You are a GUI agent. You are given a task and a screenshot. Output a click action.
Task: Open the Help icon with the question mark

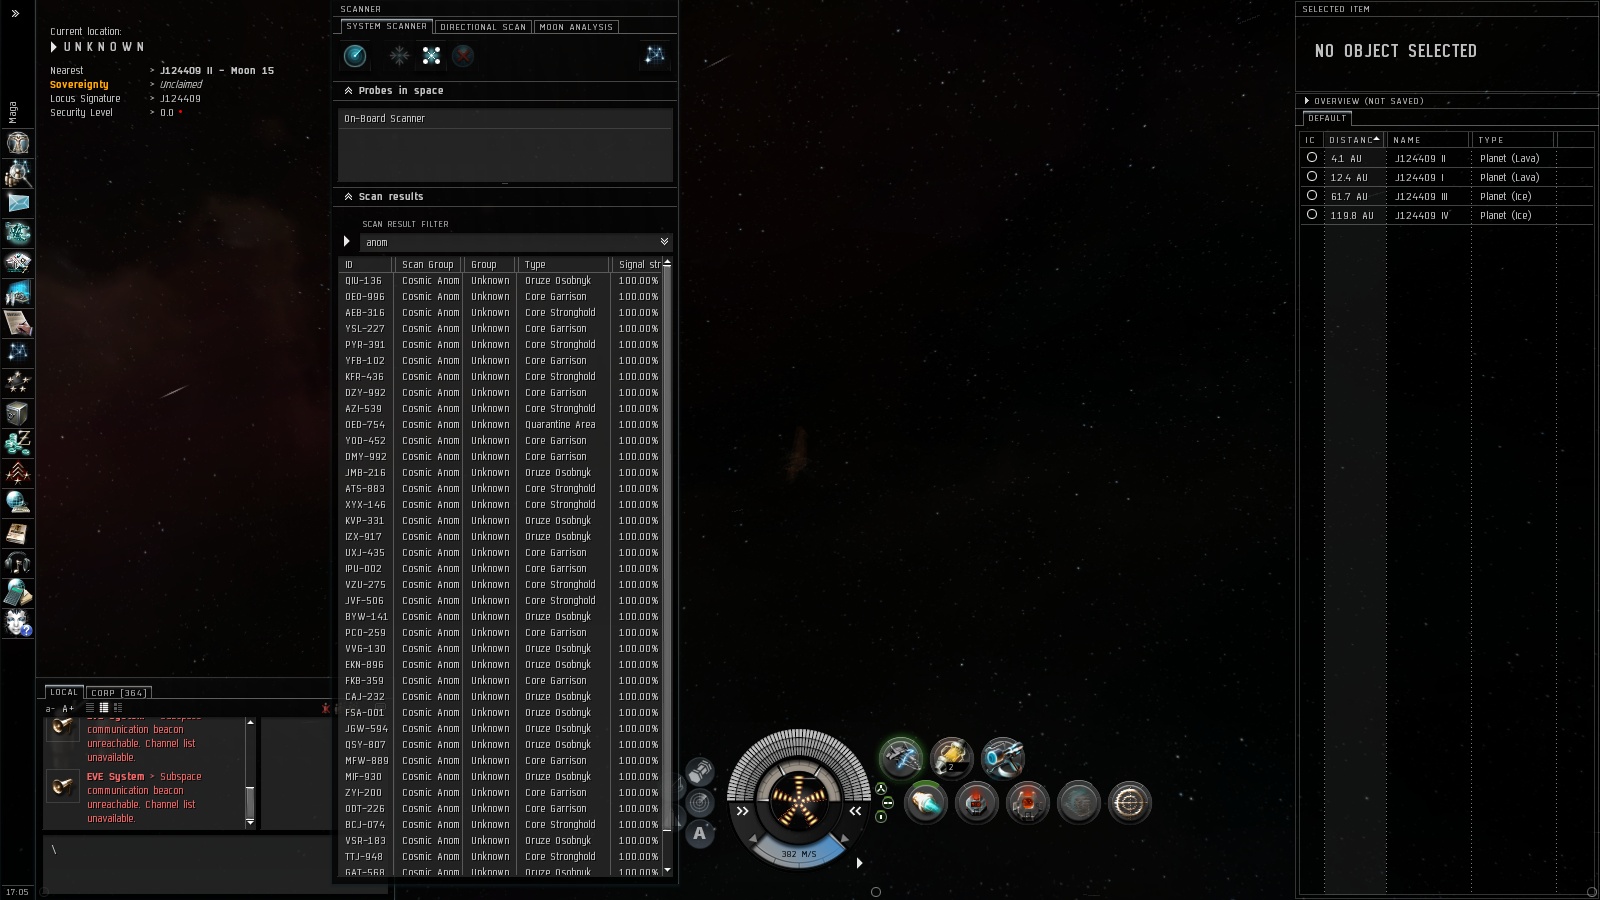18,623
